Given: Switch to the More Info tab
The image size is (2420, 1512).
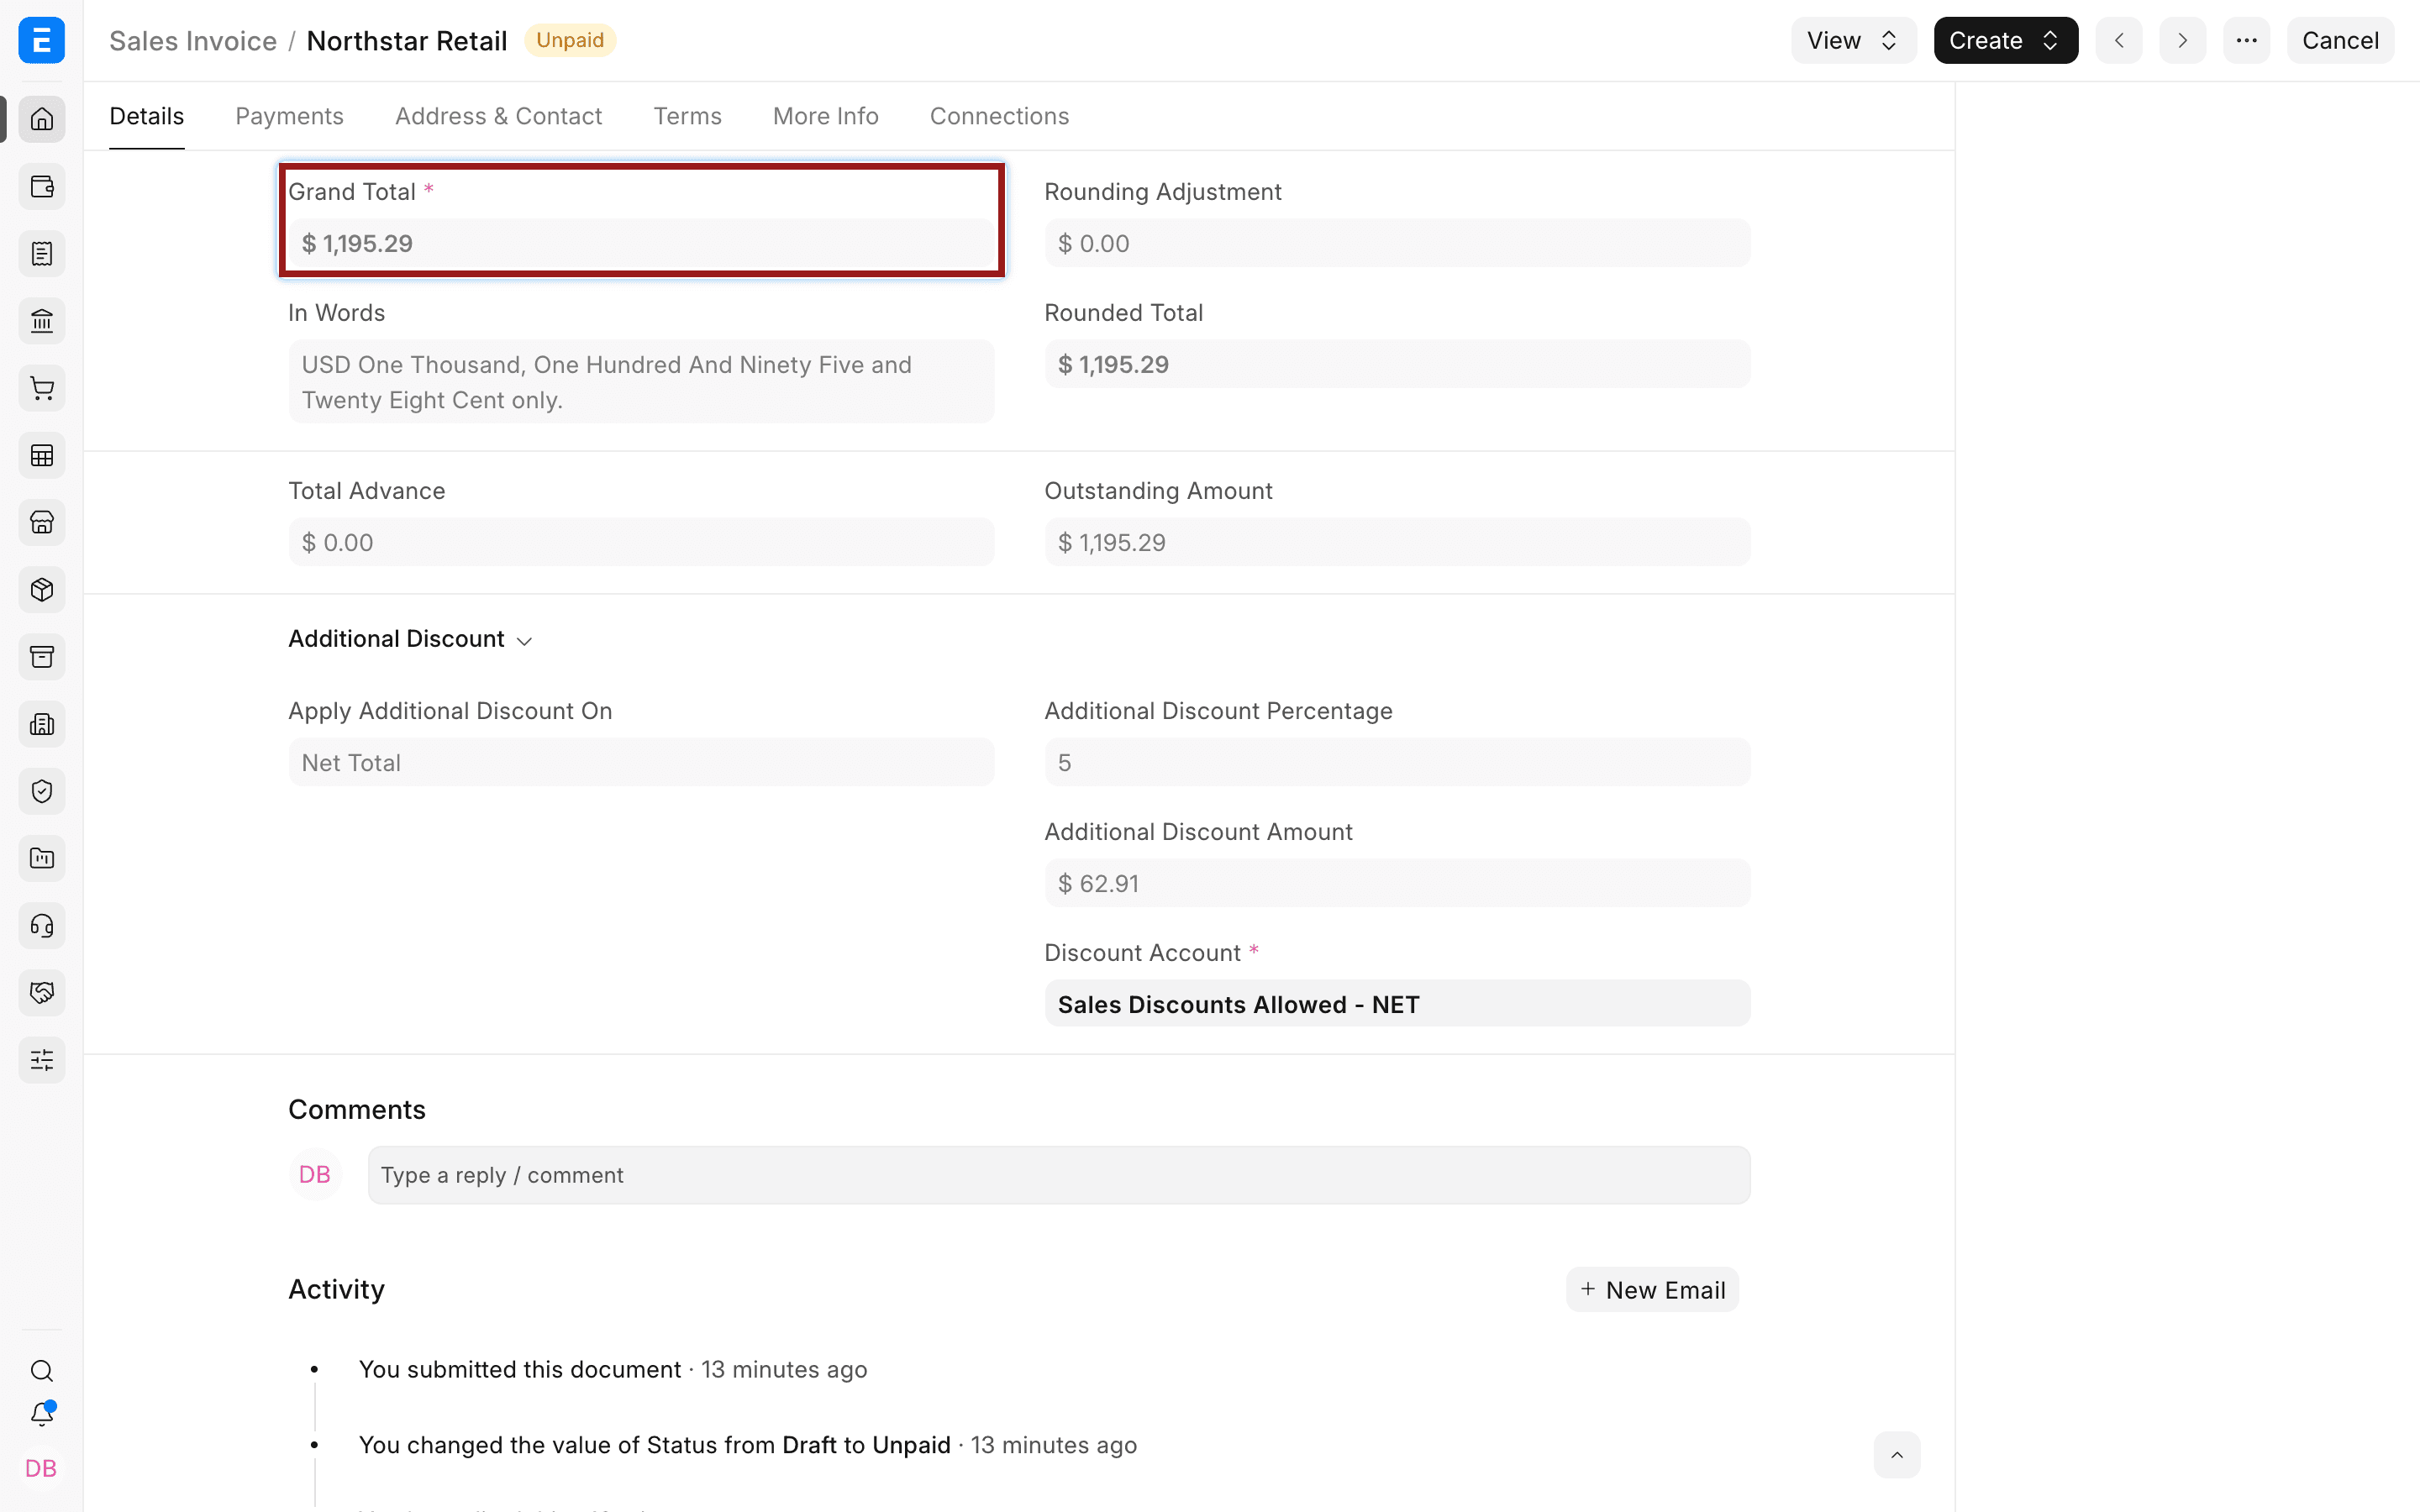Looking at the screenshot, I should coord(825,116).
